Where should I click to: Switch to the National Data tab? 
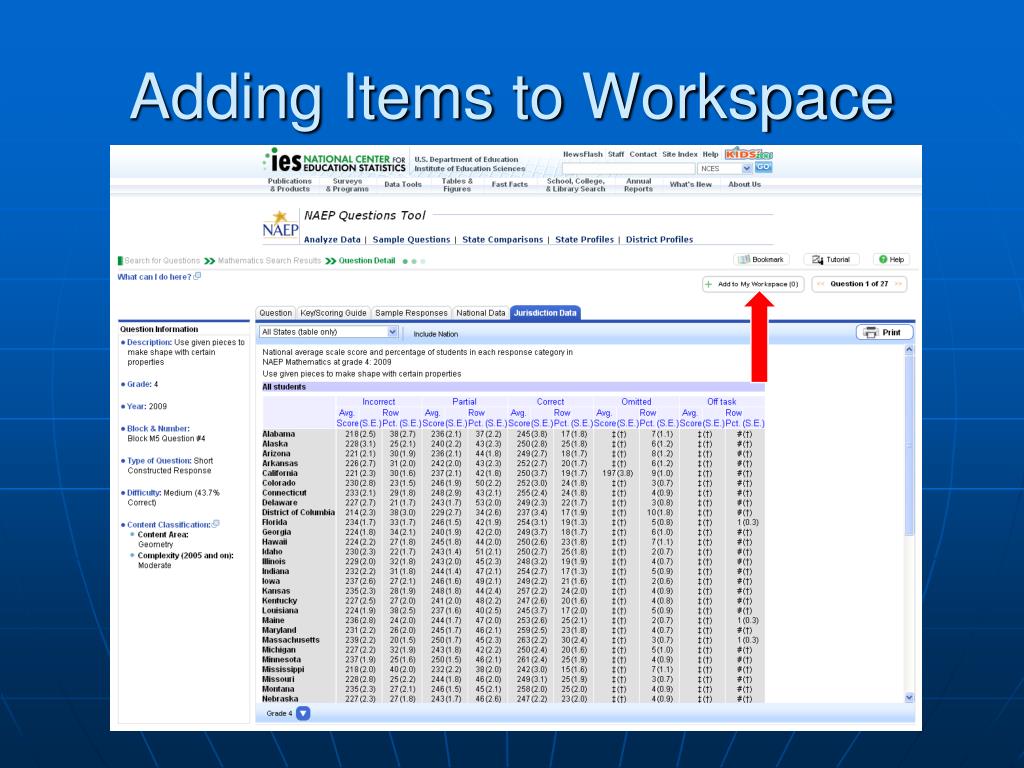(481, 313)
